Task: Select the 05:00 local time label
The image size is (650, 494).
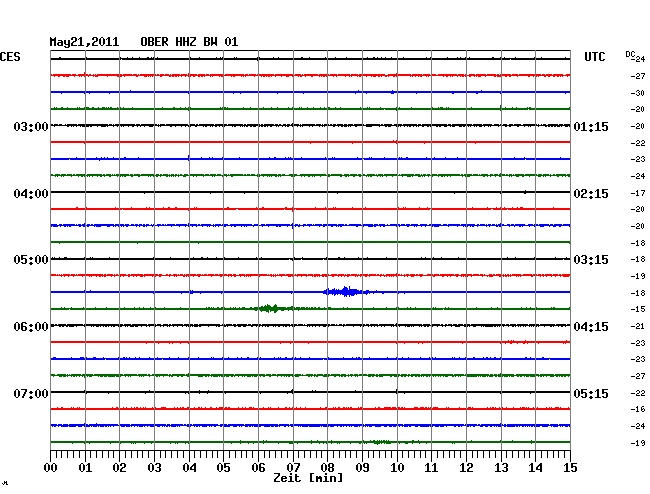Action: click(31, 260)
